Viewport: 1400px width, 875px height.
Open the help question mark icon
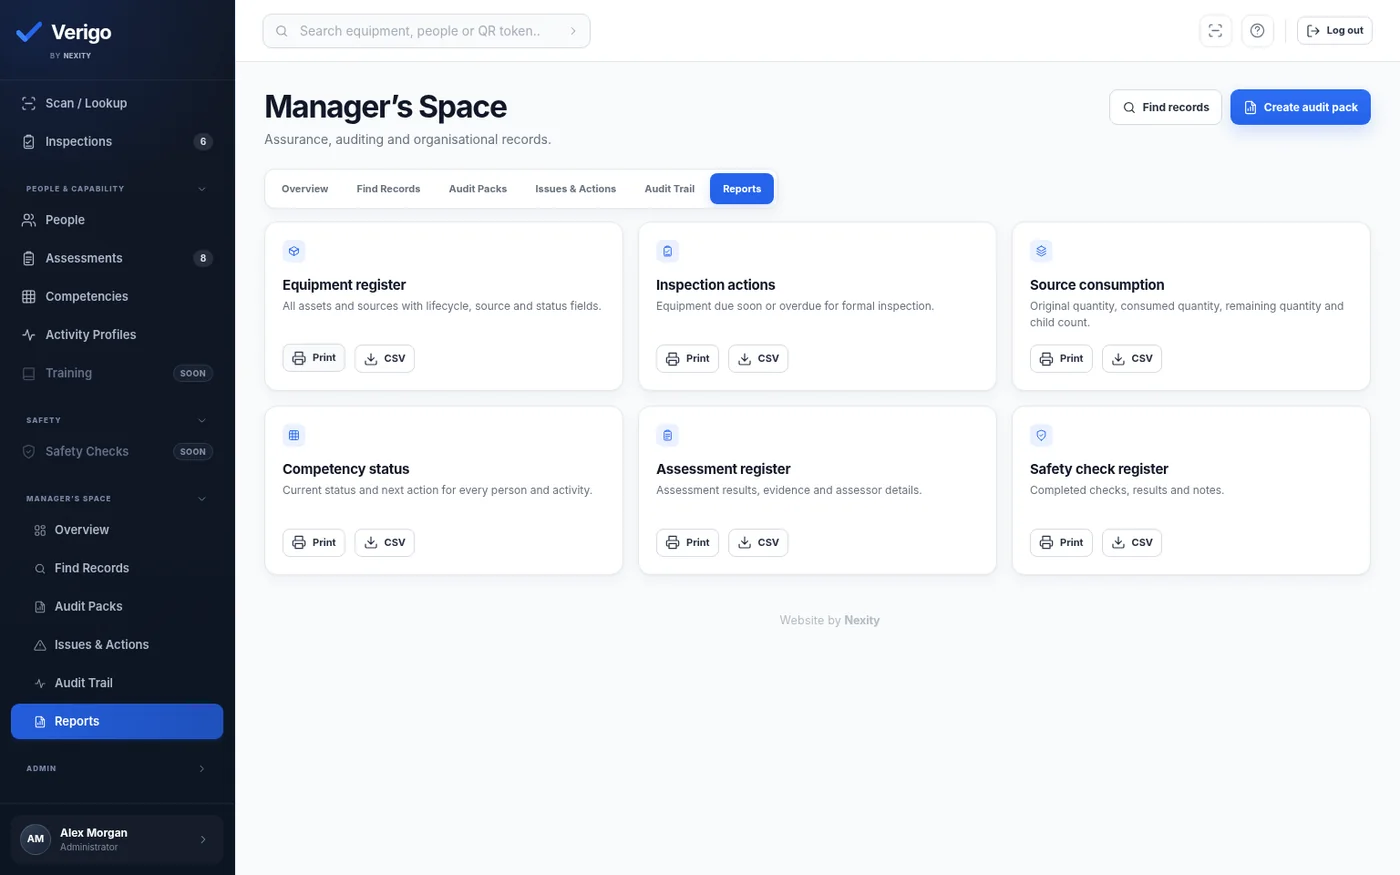point(1257,31)
